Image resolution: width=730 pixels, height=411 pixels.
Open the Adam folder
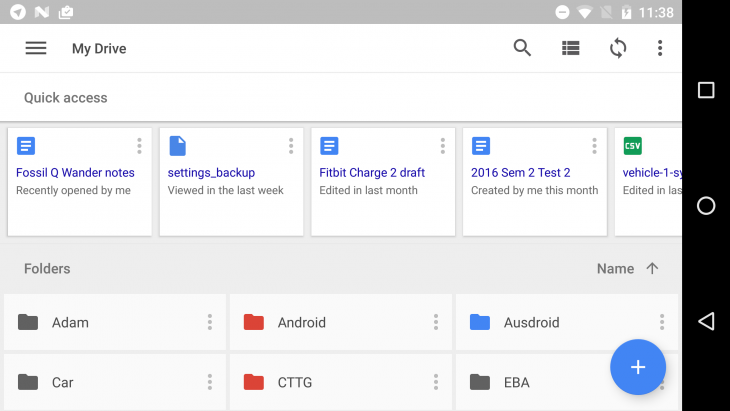click(115, 322)
